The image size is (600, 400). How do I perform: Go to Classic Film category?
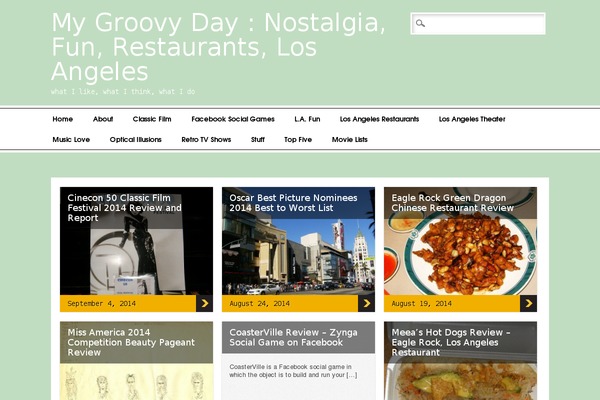(x=152, y=119)
